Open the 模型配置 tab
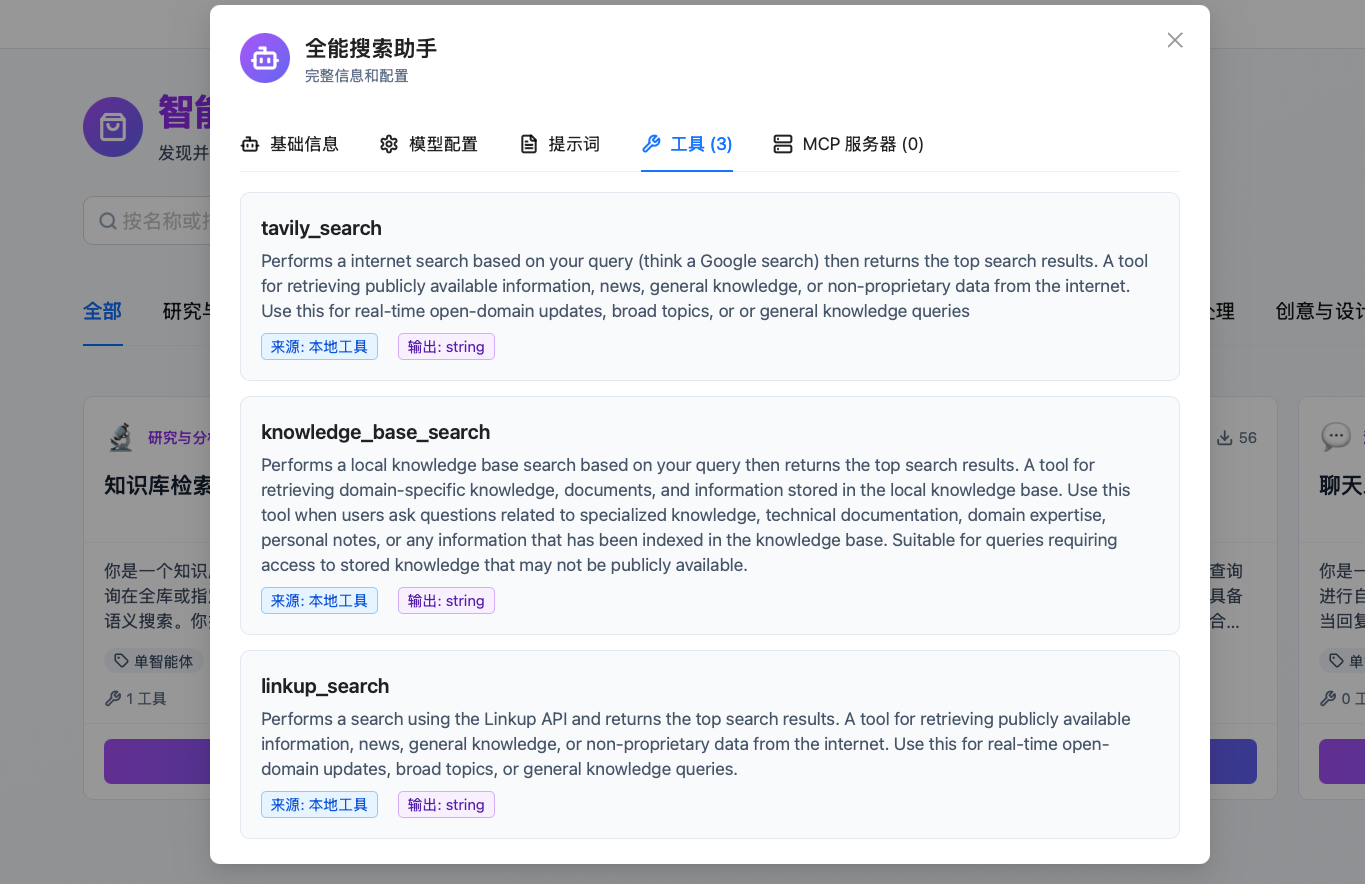Image resolution: width=1365 pixels, height=884 pixels. click(x=429, y=144)
